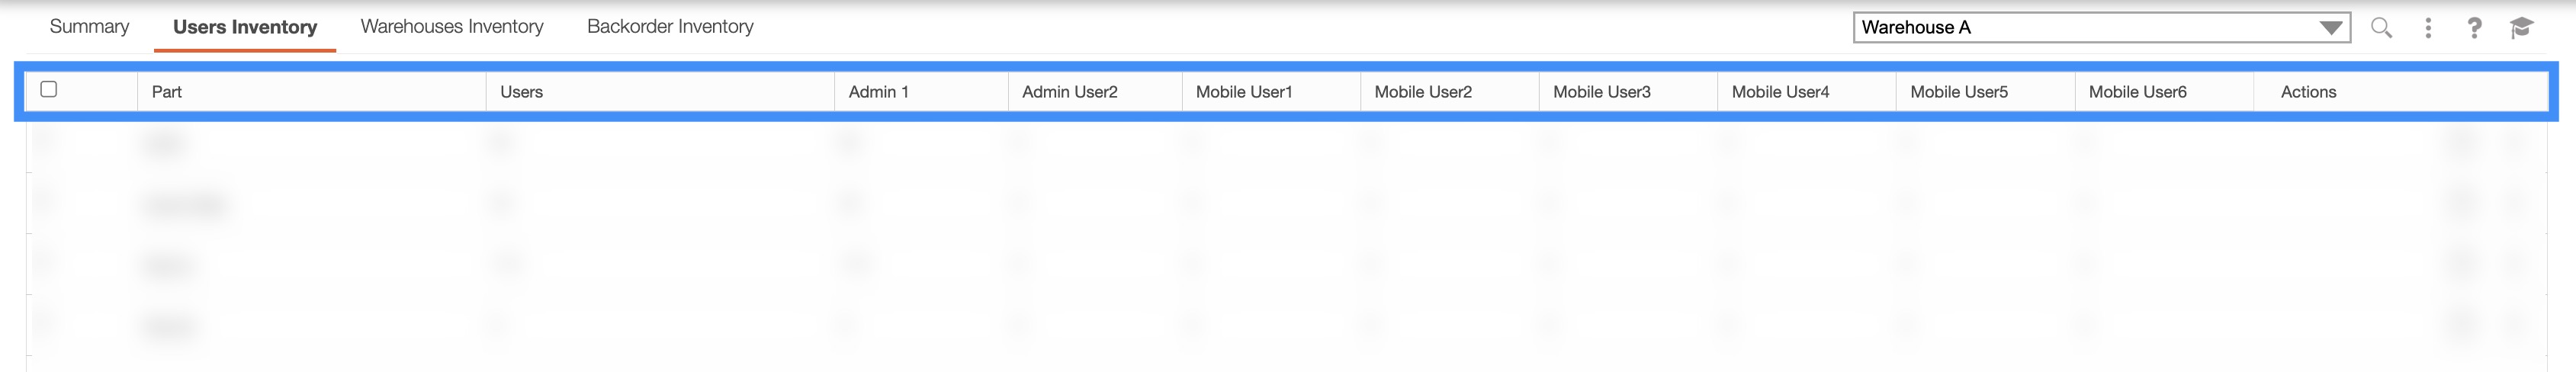
Task: Select the Mobile User1 column header
Action: tap(1244, 92)
